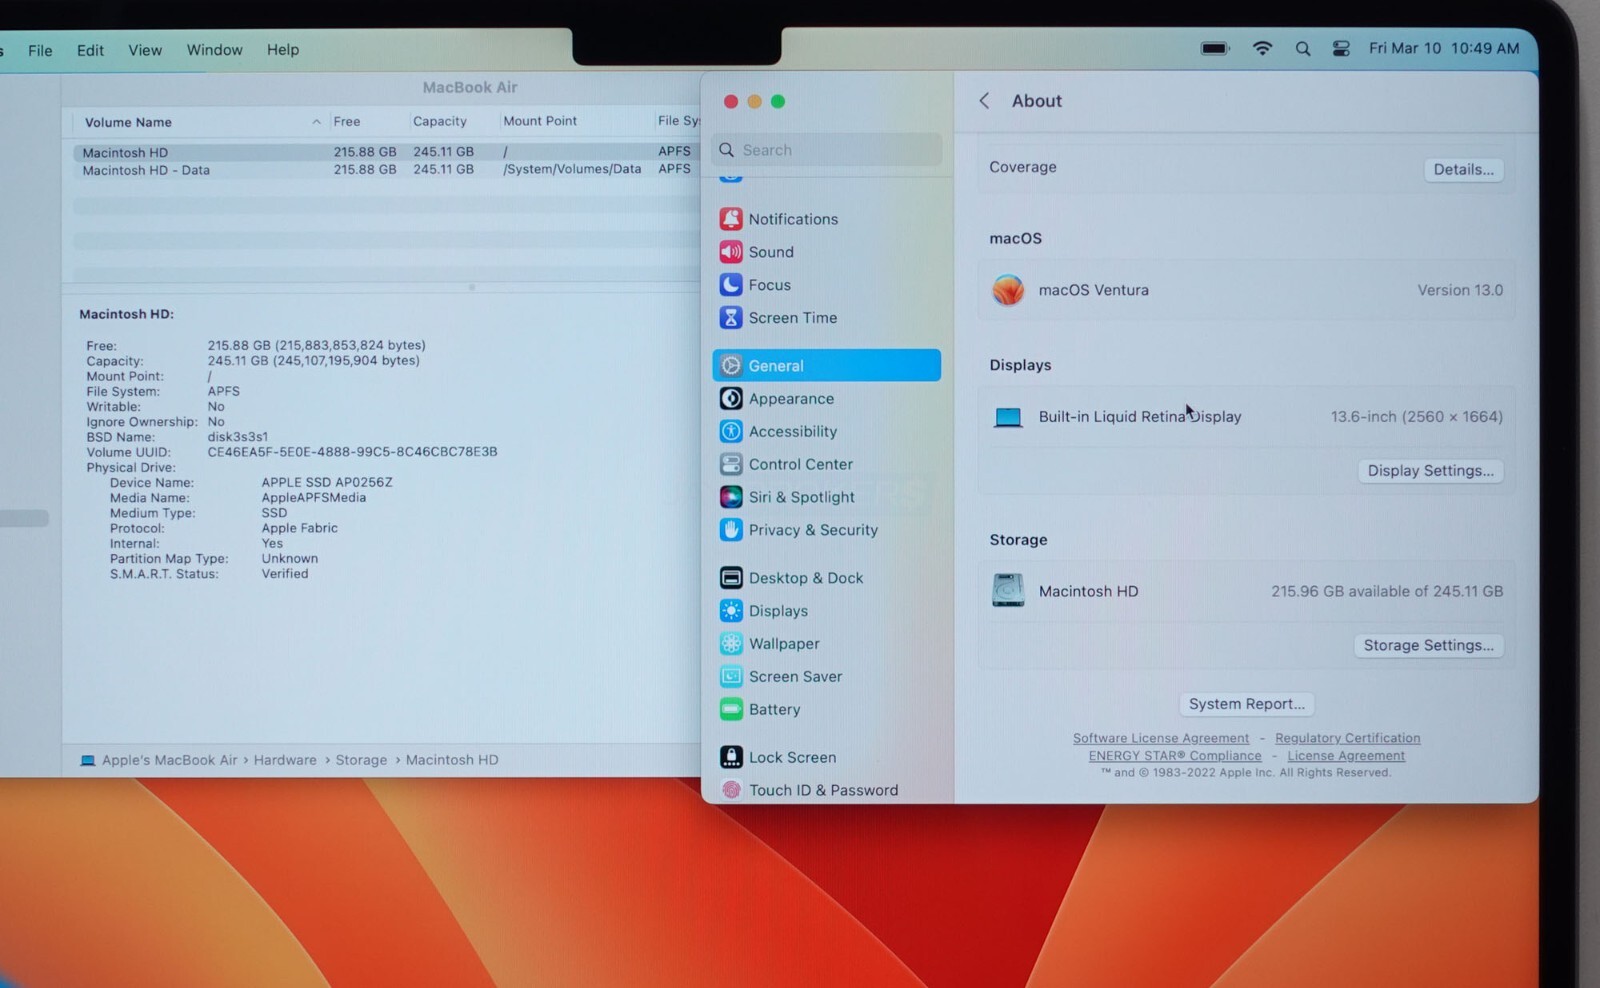The image size is (1600, 988).
Task: Click the 13.6-inch display resolution text
Action: point(1417,417)
